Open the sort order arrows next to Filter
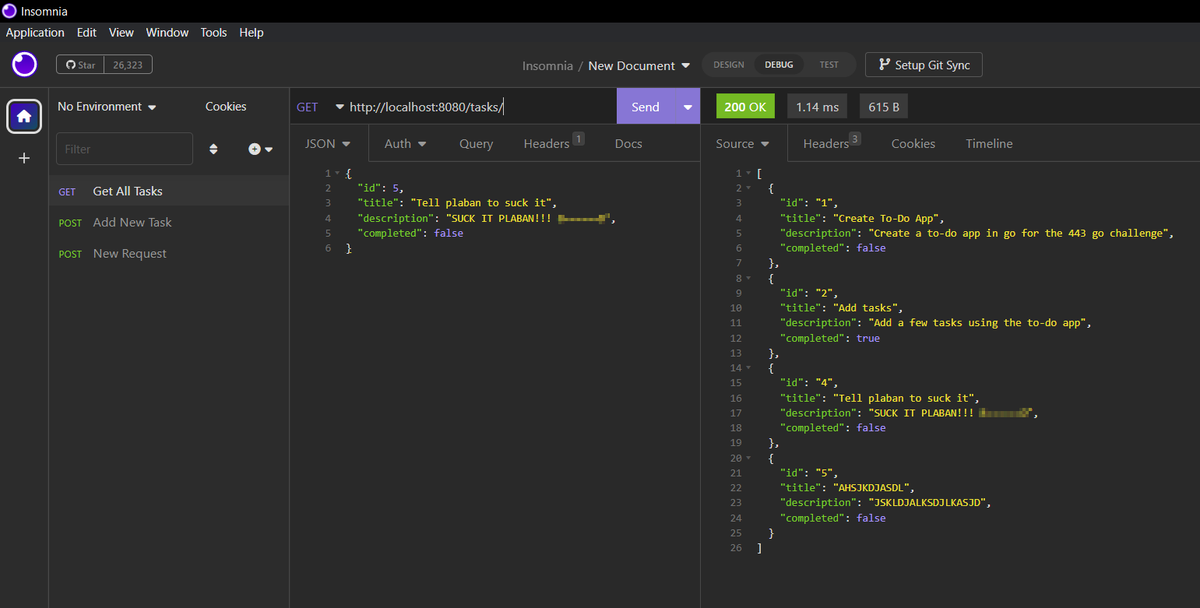Viewport: 1200px width, 608px height. (213, 149)
